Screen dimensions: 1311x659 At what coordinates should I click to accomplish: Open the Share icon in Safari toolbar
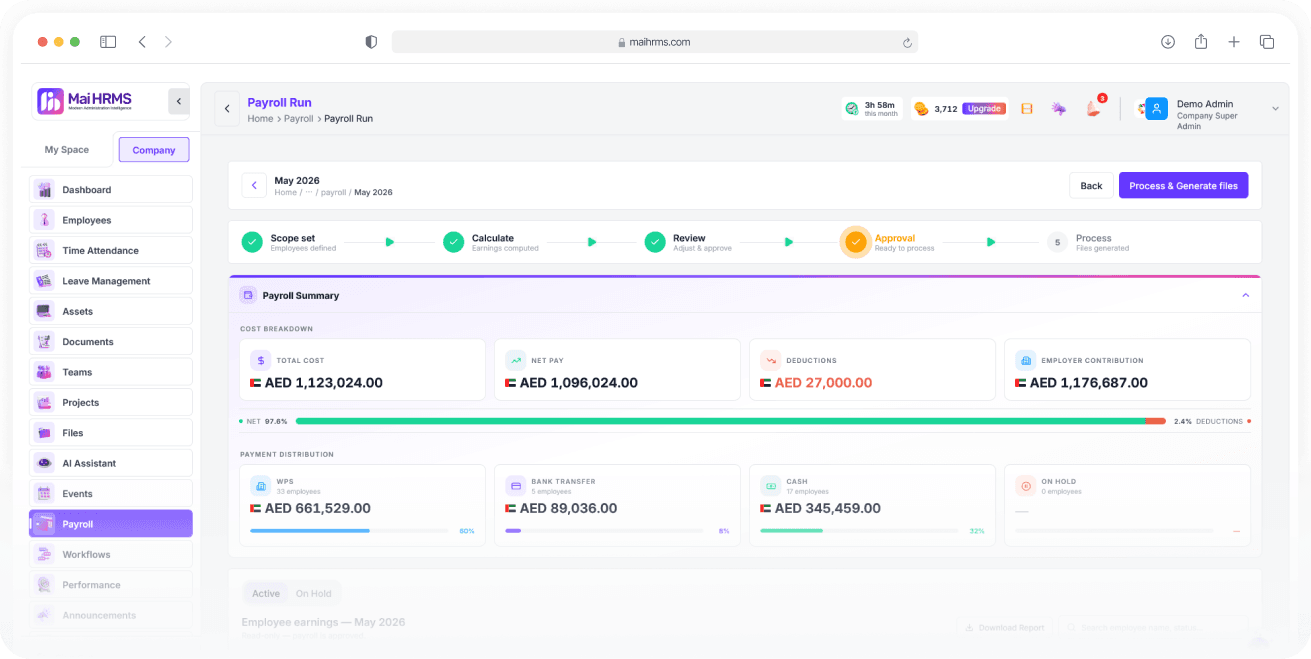click(1201, 42)
